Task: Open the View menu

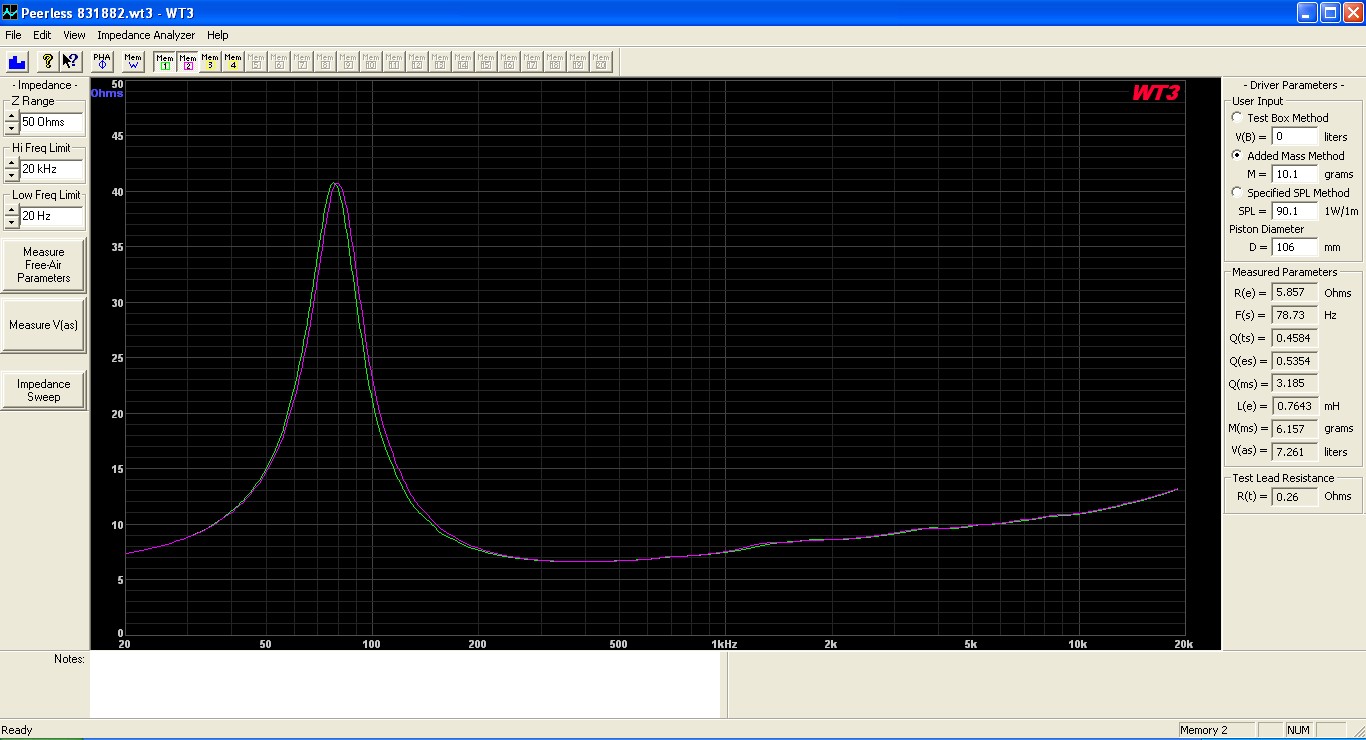Action: point(74,35)
